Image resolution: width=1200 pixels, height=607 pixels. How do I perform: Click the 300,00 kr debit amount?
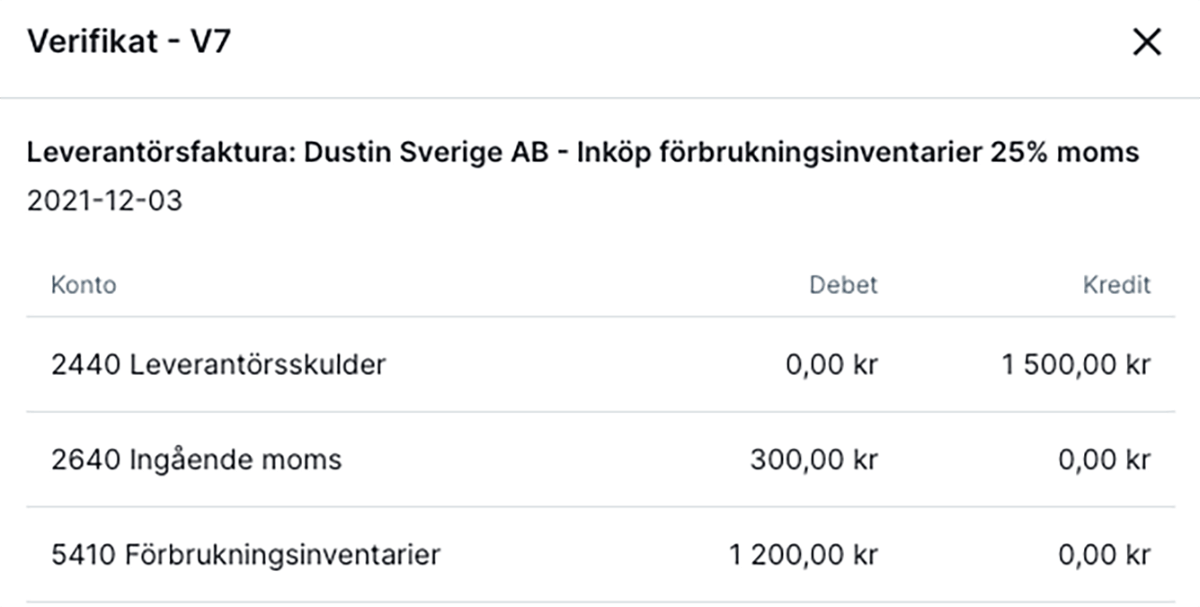coord(813,460)
